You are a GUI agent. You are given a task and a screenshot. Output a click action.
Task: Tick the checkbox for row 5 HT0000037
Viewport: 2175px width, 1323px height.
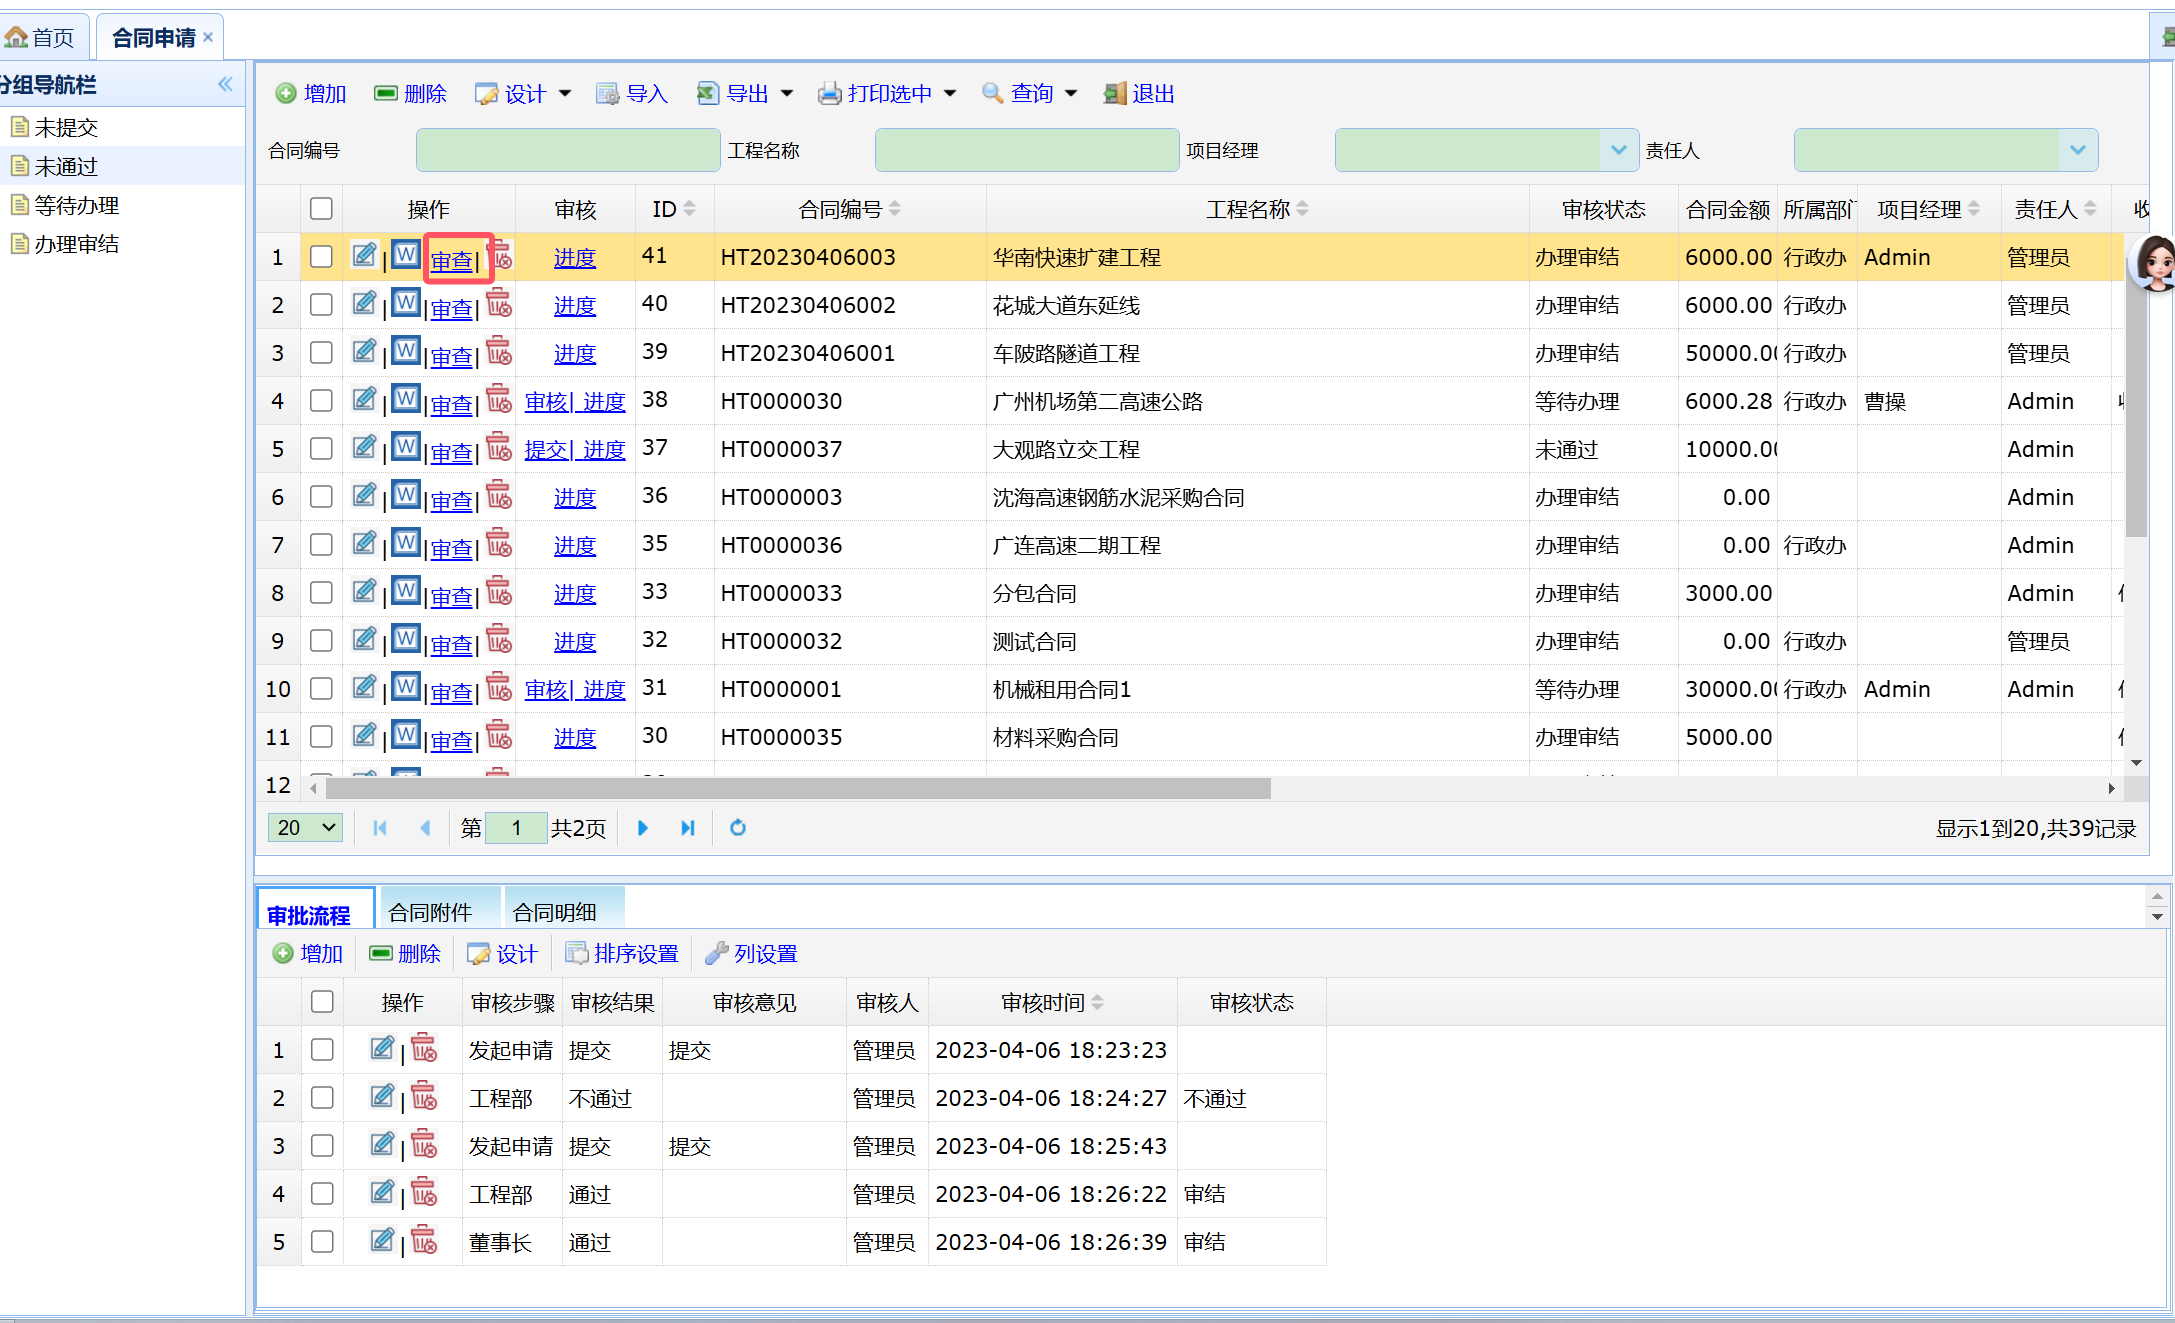321,448
